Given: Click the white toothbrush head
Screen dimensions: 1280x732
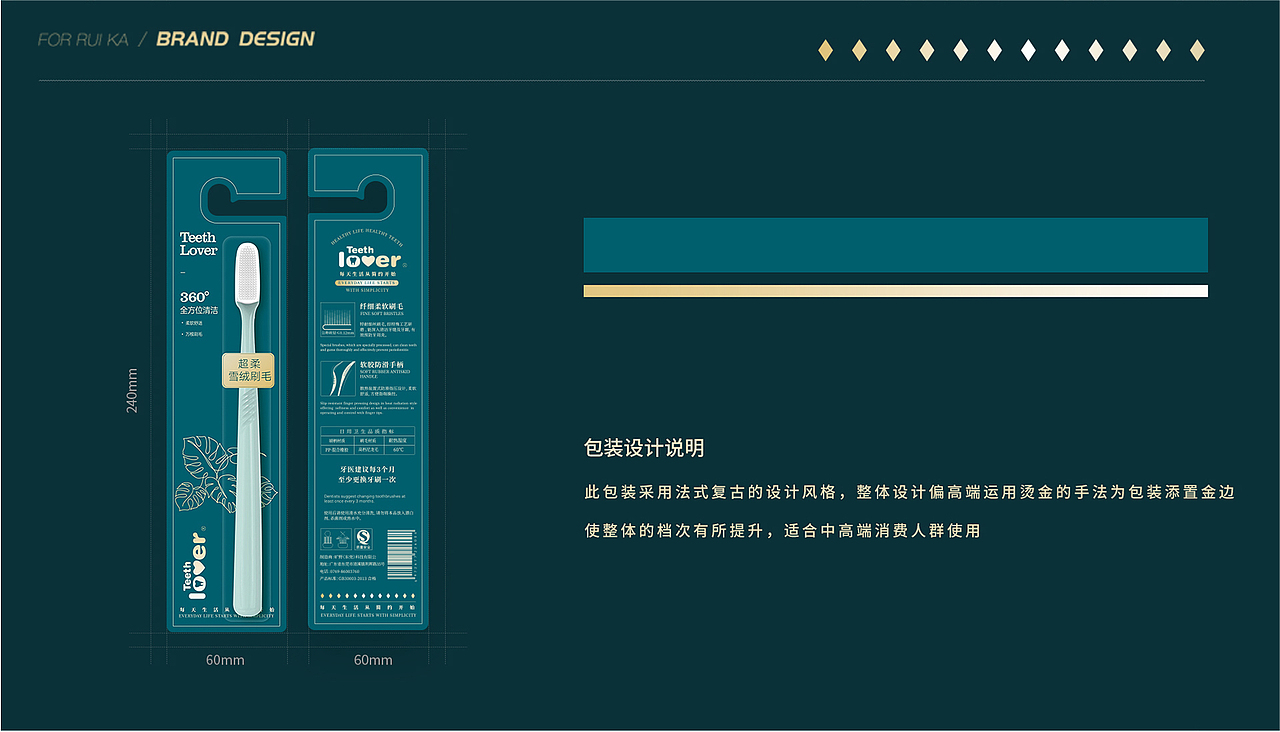Looking at the screenshot, I should [248, 275].
